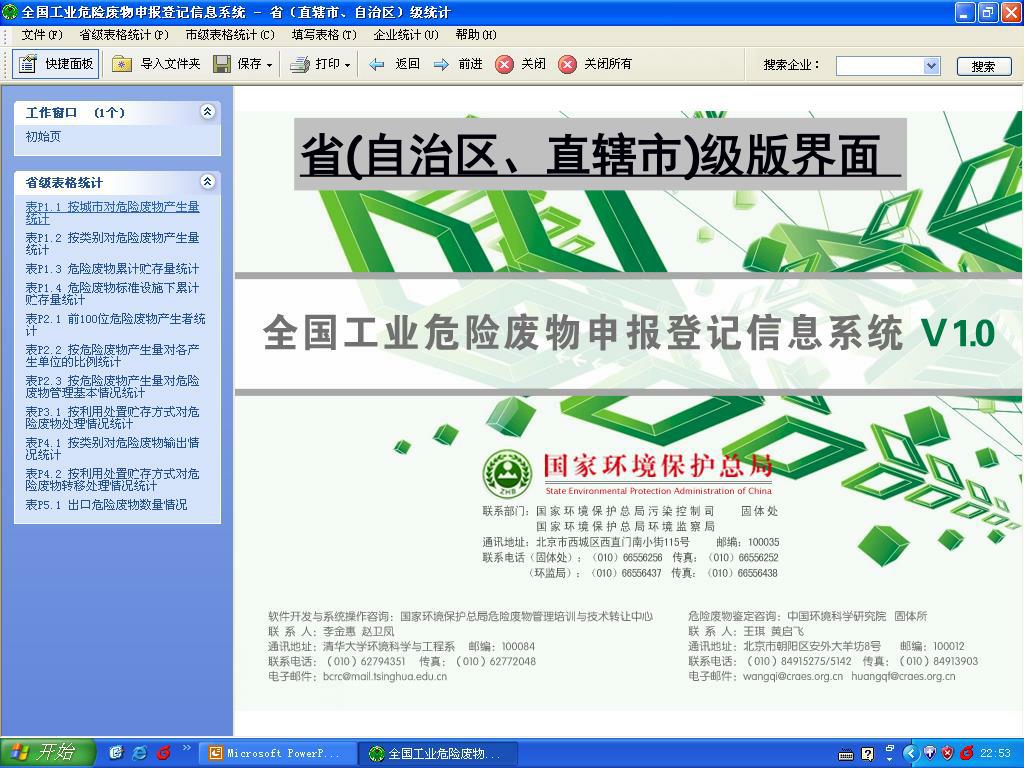Open 表P2.1 前100位危险废物产生者统计
This screenshot has height=768, width=1024.
click(116, 325)
